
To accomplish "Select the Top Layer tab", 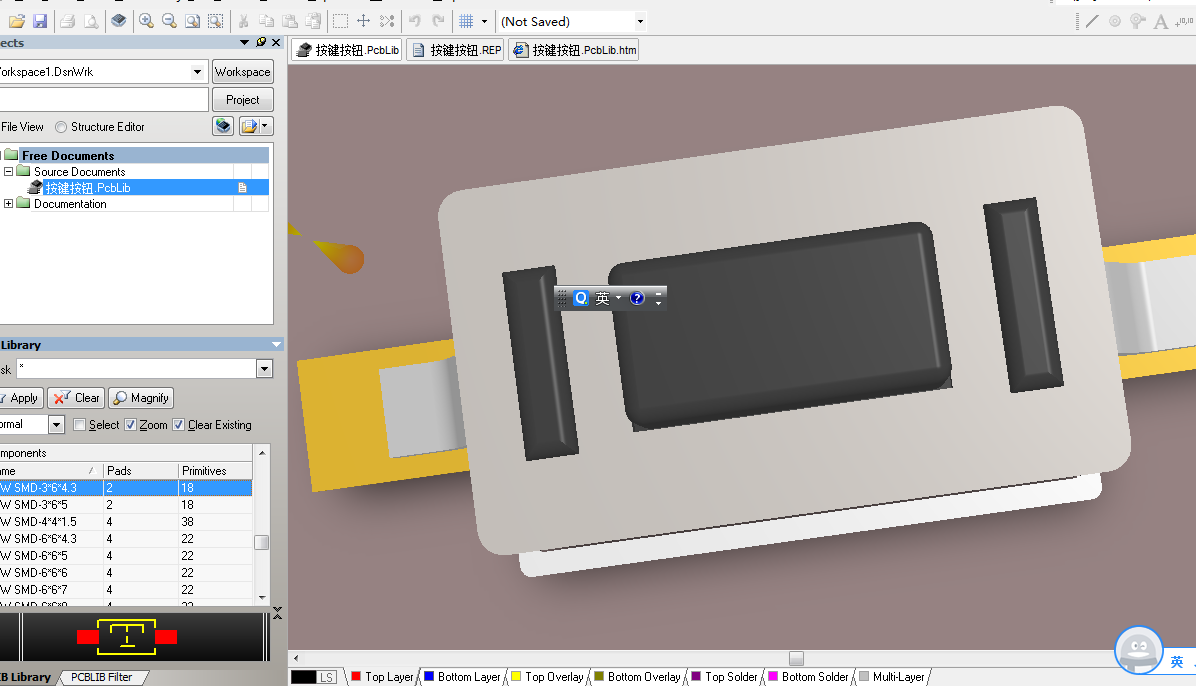I will coord(382,677).
